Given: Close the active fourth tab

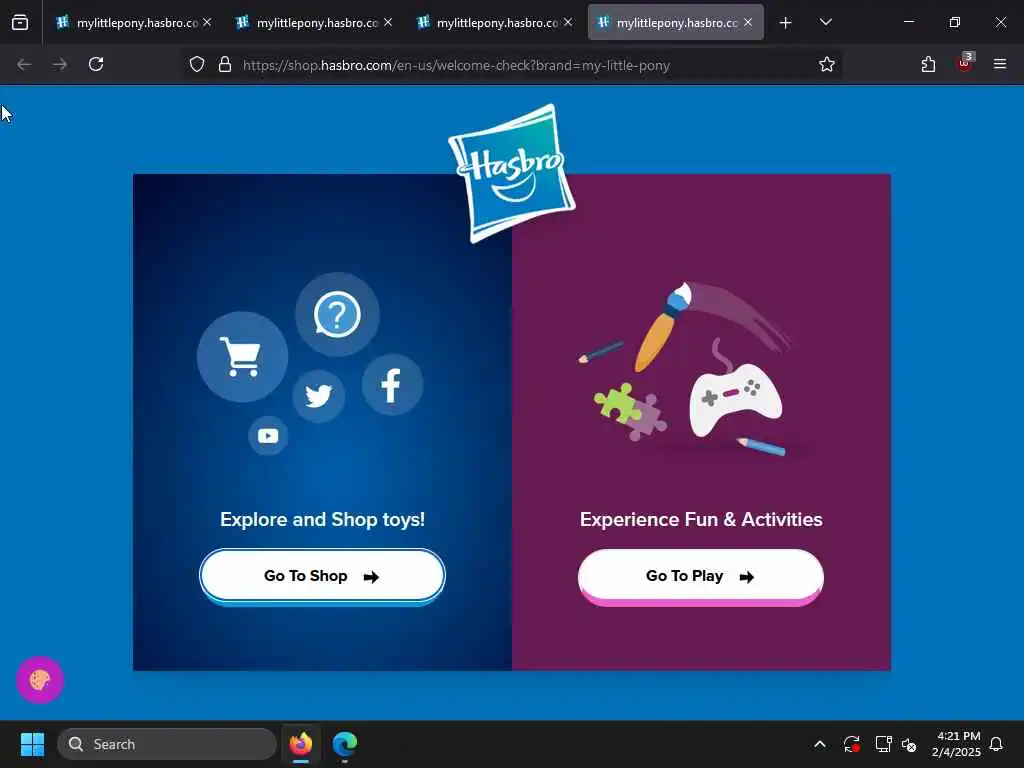Looking at the screenshot, I should coord(748,22).
